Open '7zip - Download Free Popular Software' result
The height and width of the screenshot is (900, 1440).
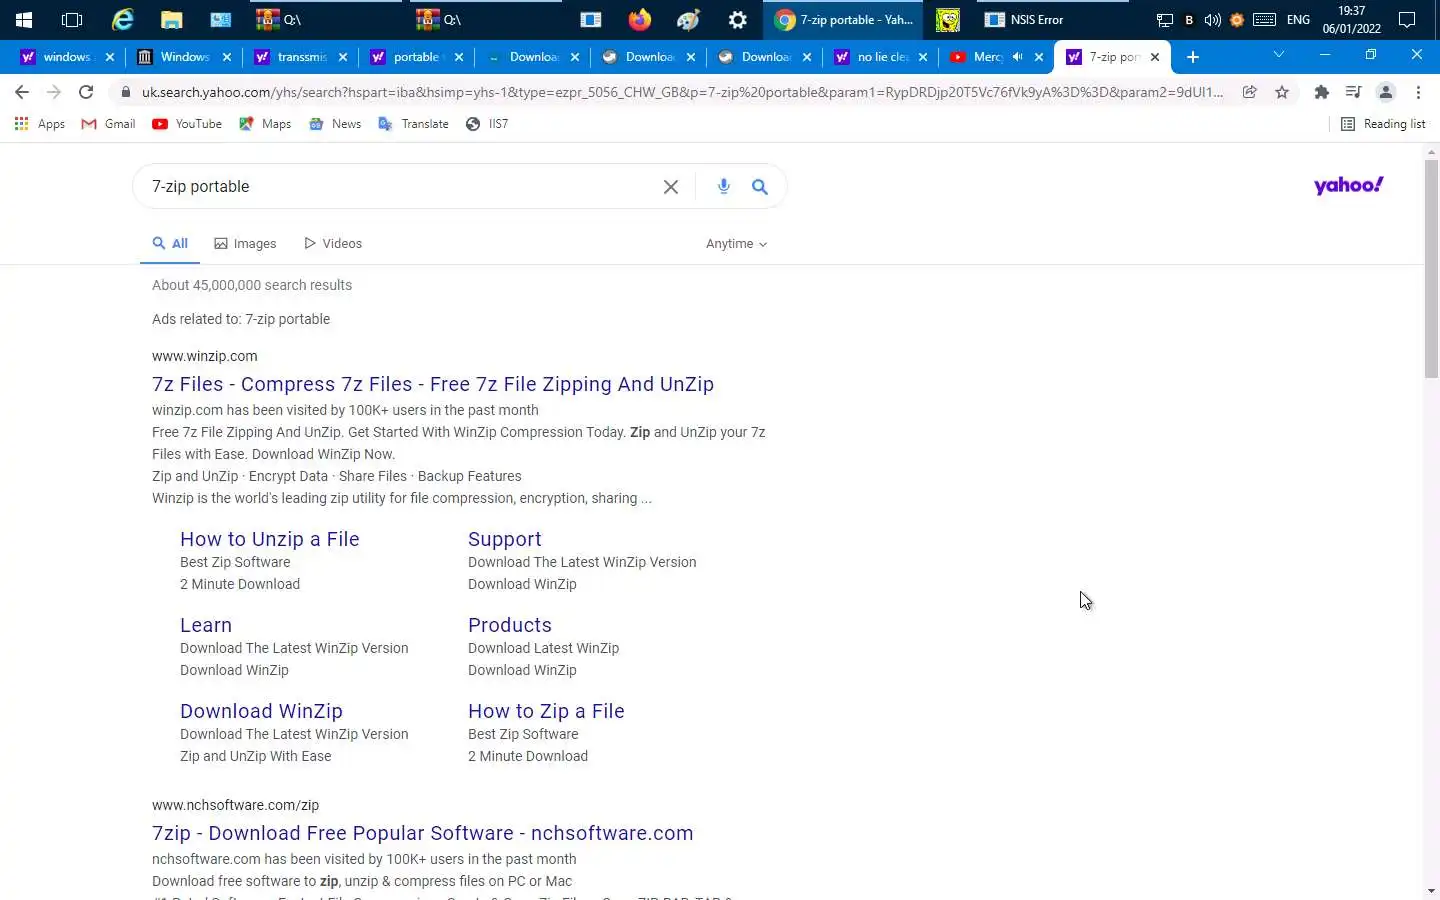tap(423, 833)
